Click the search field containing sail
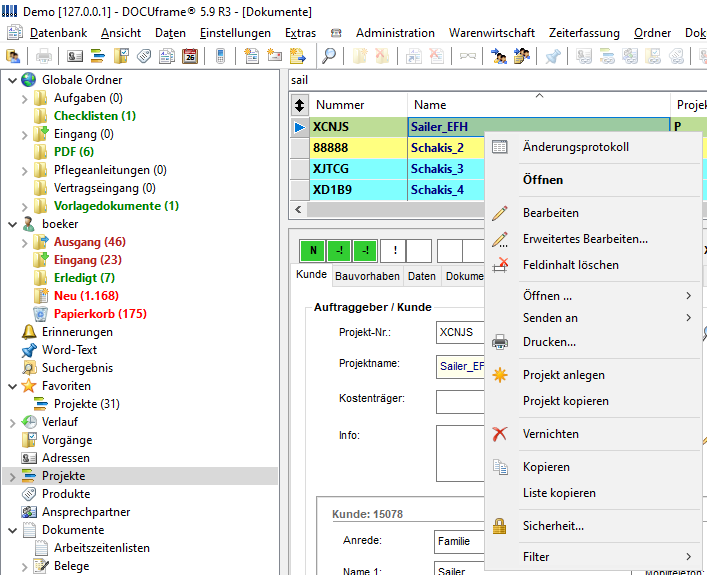This screenshot has width=707, height=575. [496, 80]
